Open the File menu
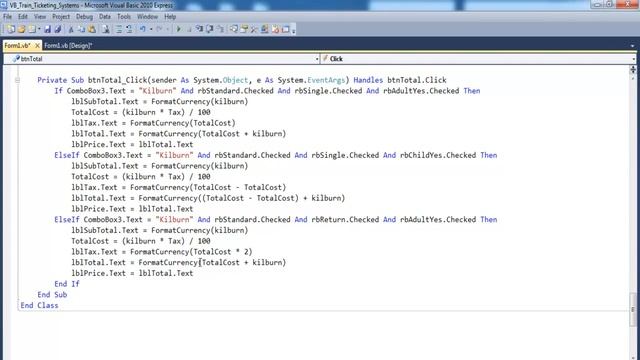 coord(7,17)
